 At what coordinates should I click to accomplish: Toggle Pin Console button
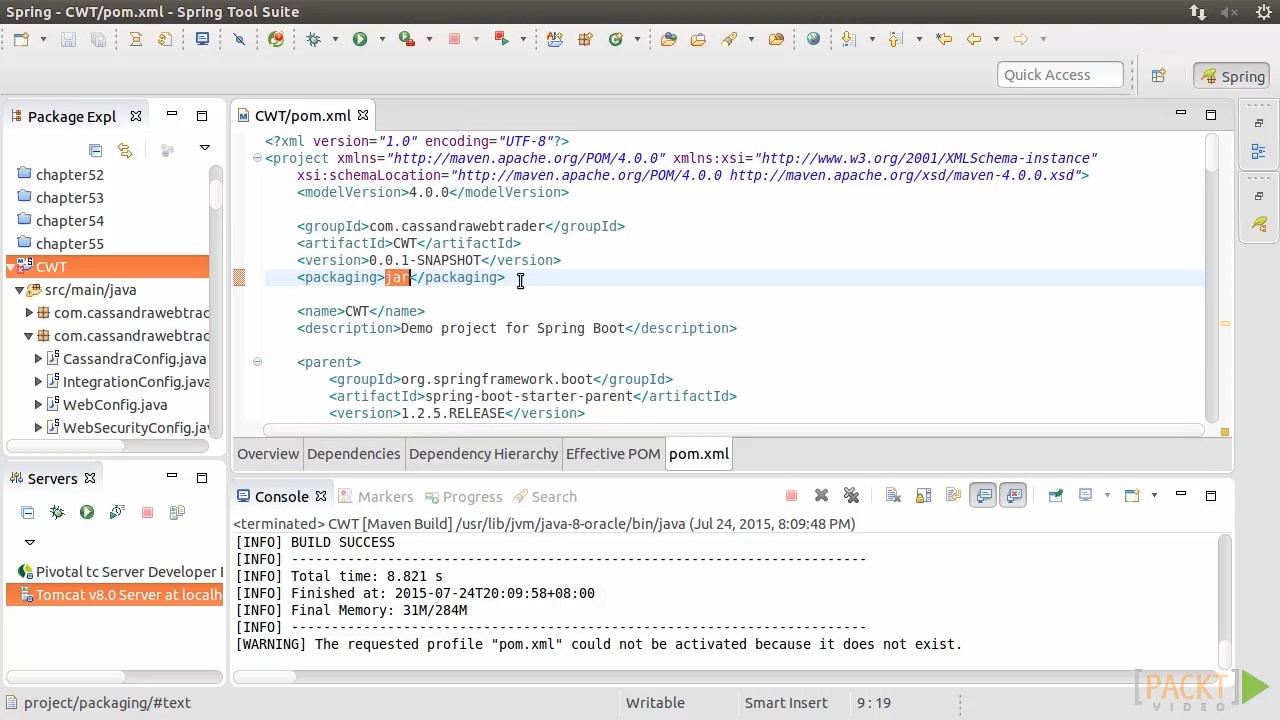pyautogui.click(x=1055, y=495)
